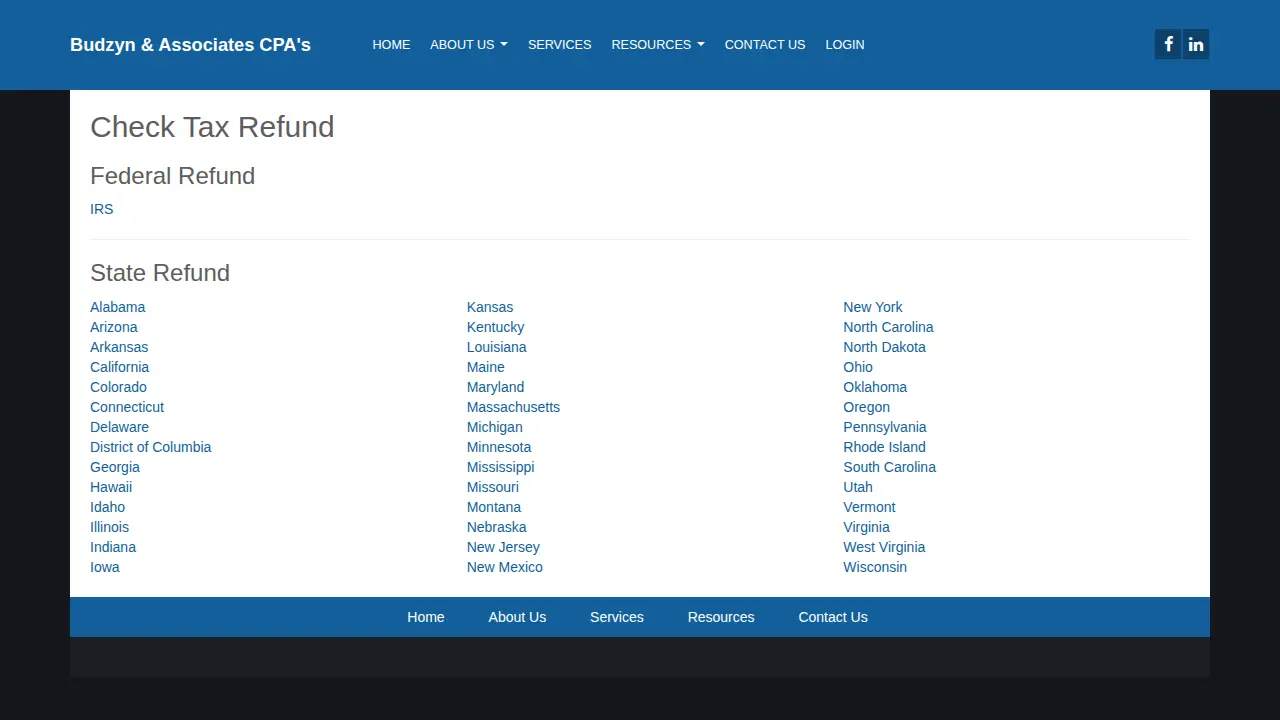The image size is (1280, 720).
Task: Open the Oregon refund link
Action: (867, 407)
